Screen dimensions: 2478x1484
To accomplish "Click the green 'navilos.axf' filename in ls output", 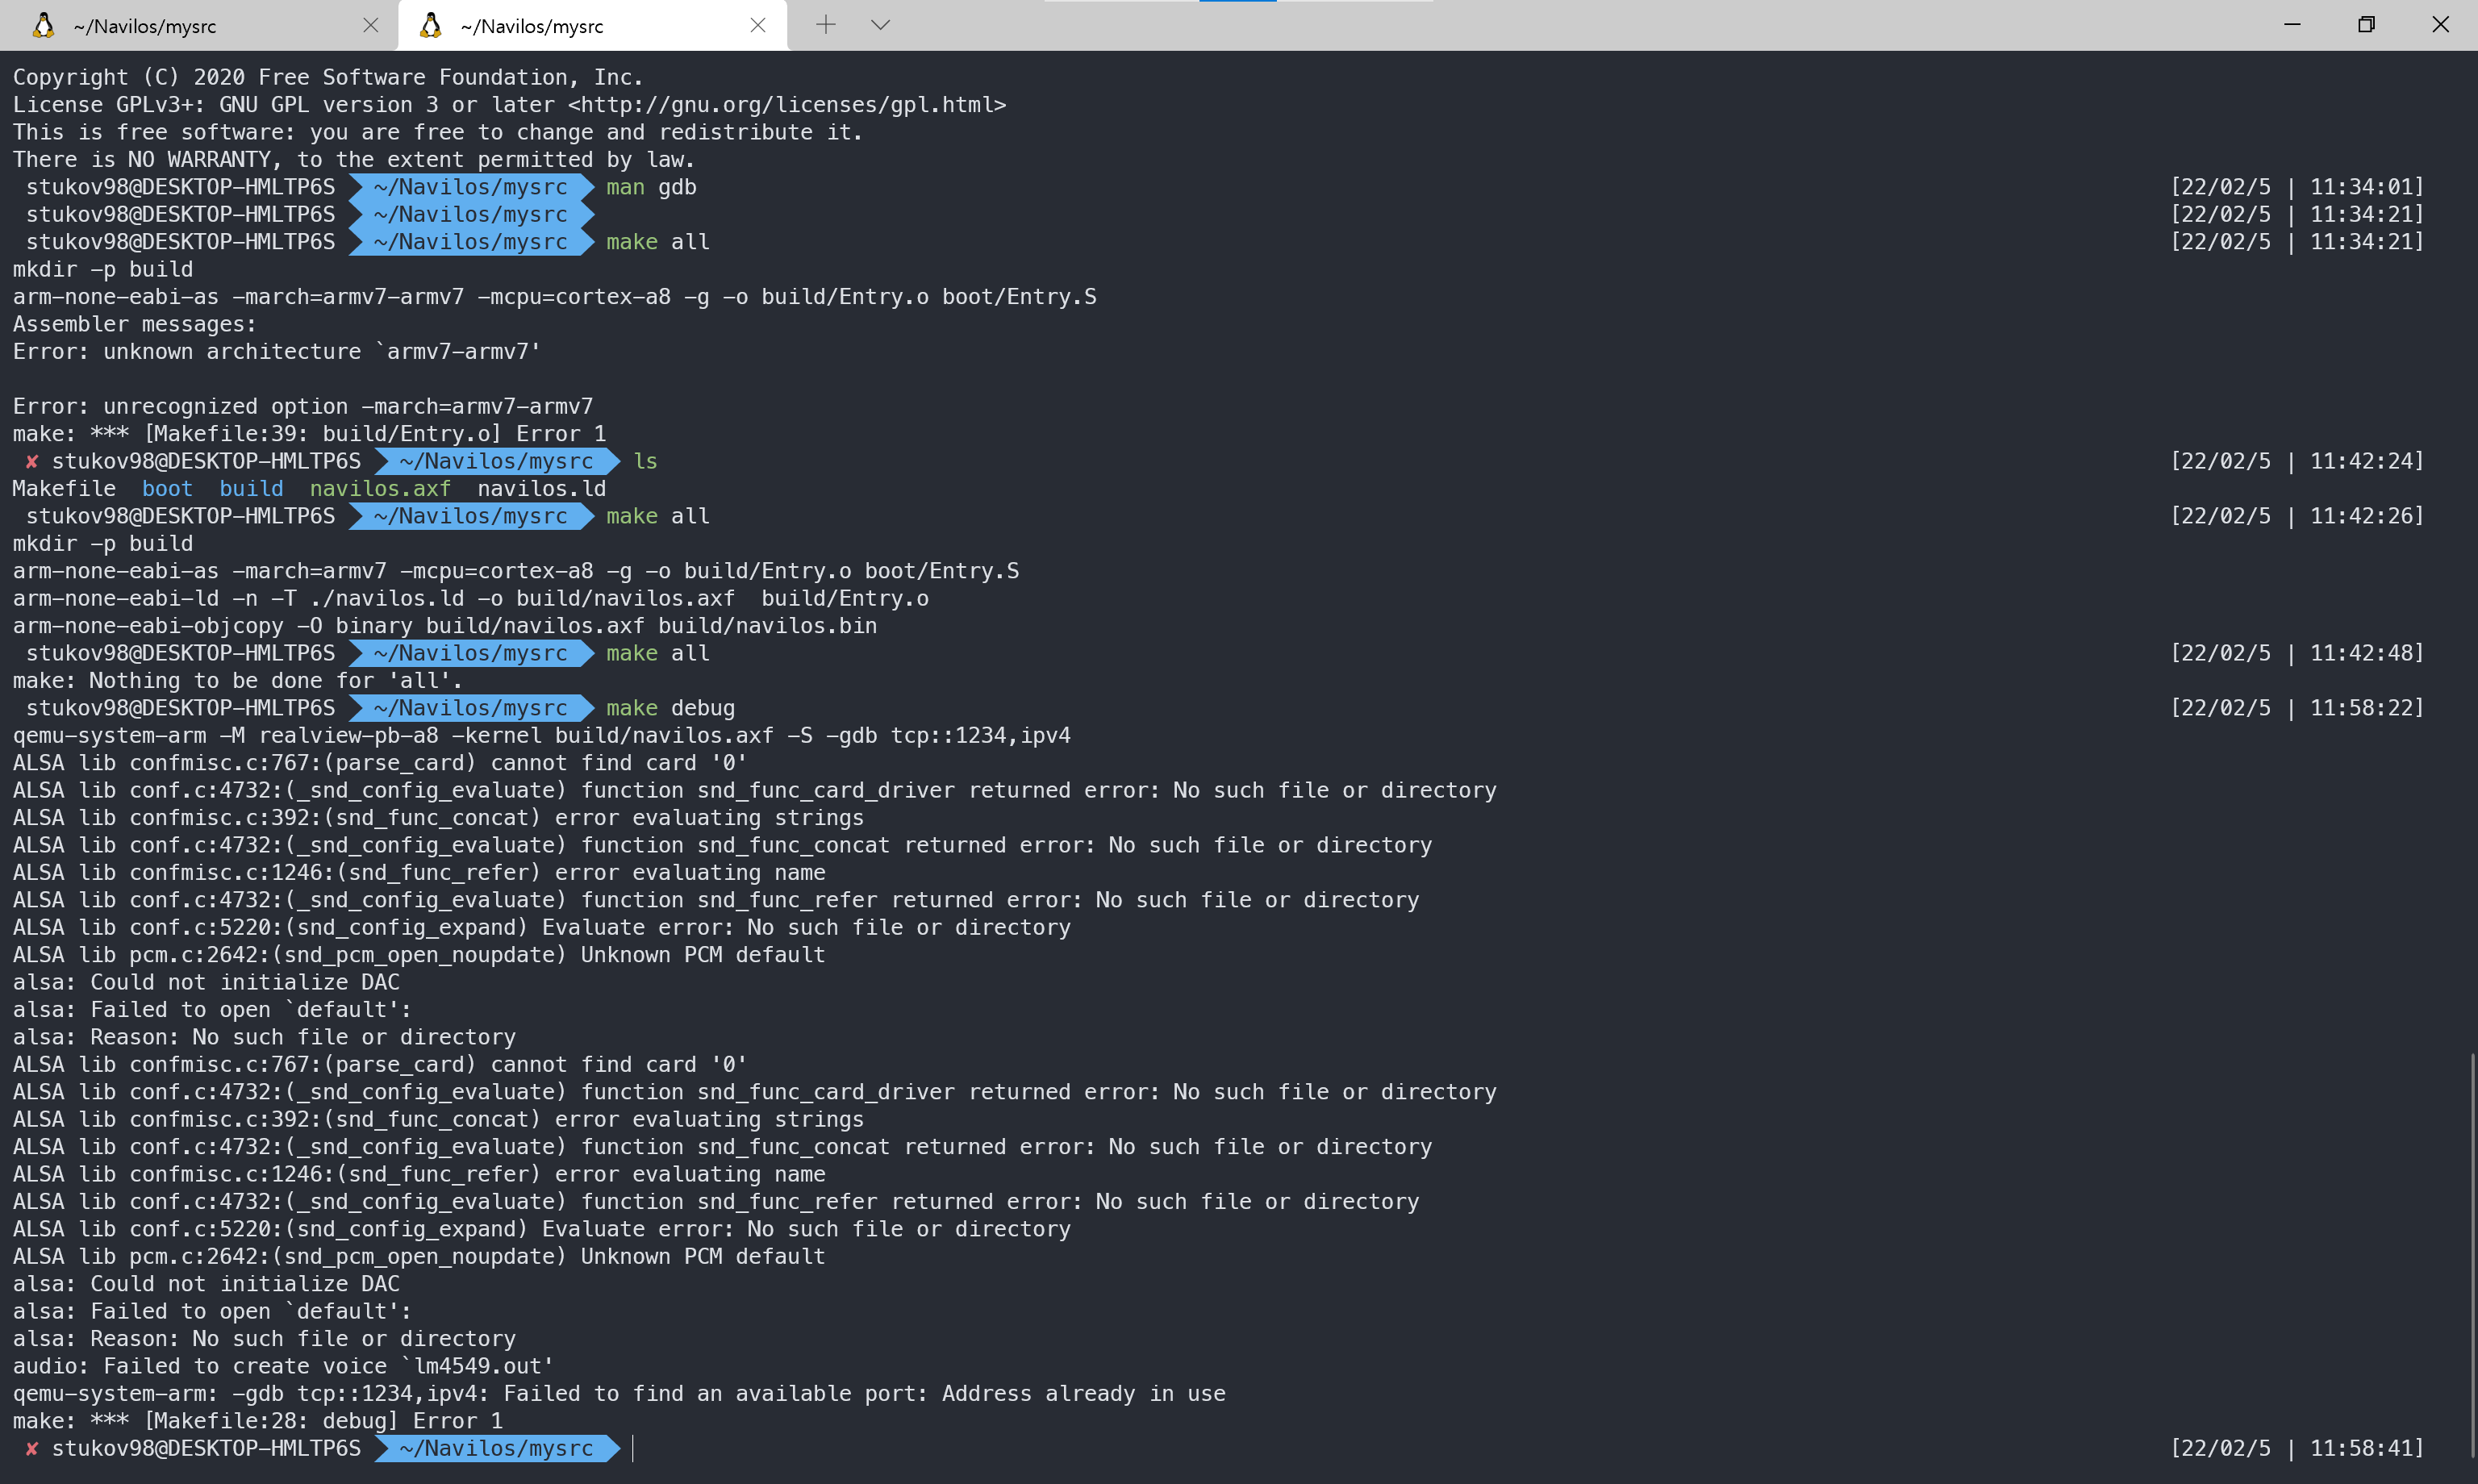I will (x=380, y=489).
